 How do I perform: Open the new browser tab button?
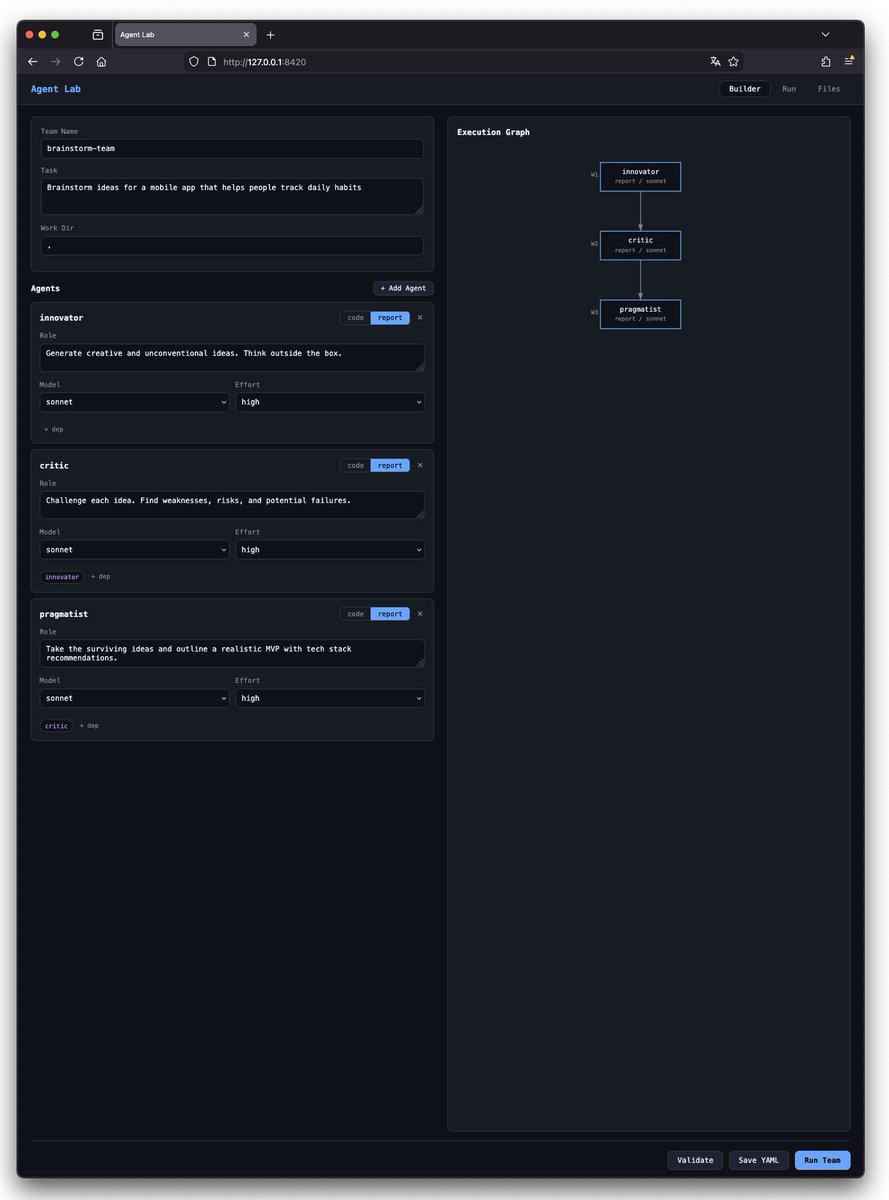pos(270,35)
